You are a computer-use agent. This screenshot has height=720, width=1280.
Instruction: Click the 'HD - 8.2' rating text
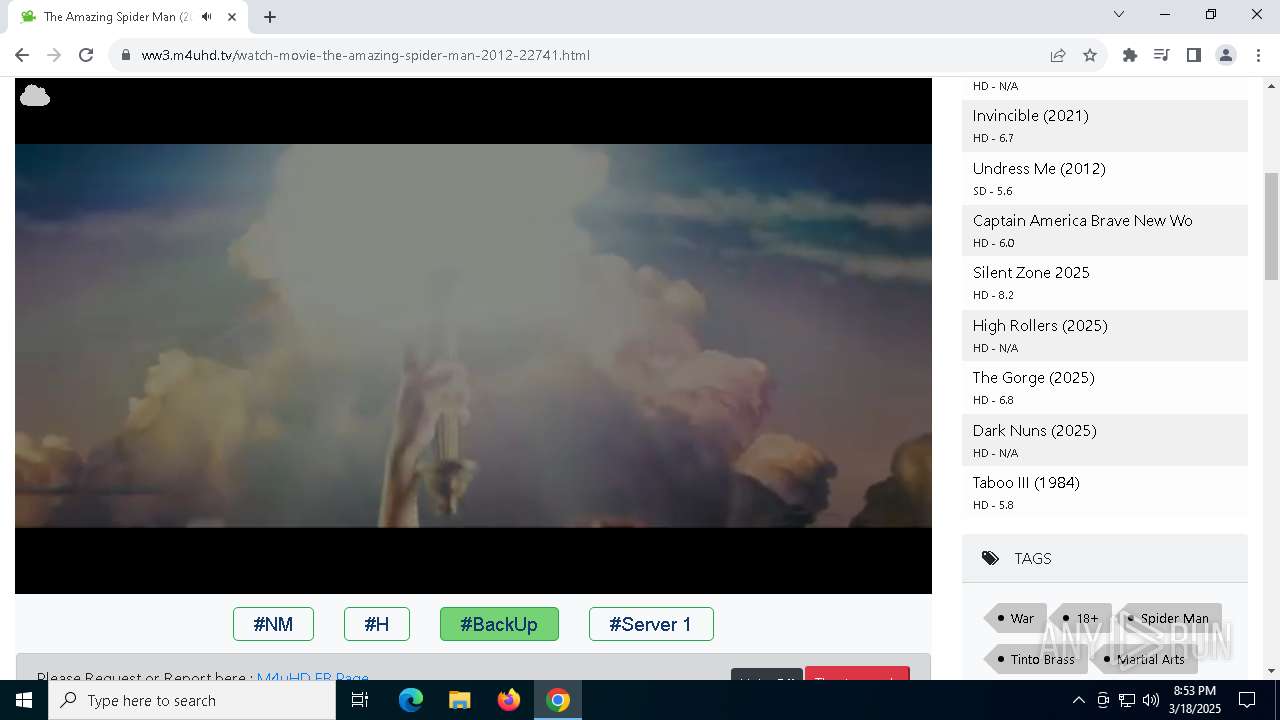tap(993, 295)
